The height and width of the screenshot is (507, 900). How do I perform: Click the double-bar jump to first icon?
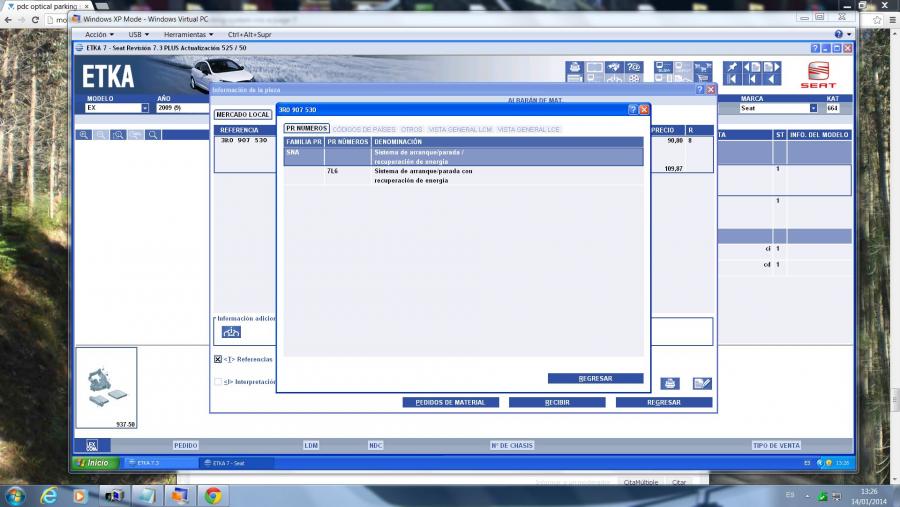tap(732, 79)
